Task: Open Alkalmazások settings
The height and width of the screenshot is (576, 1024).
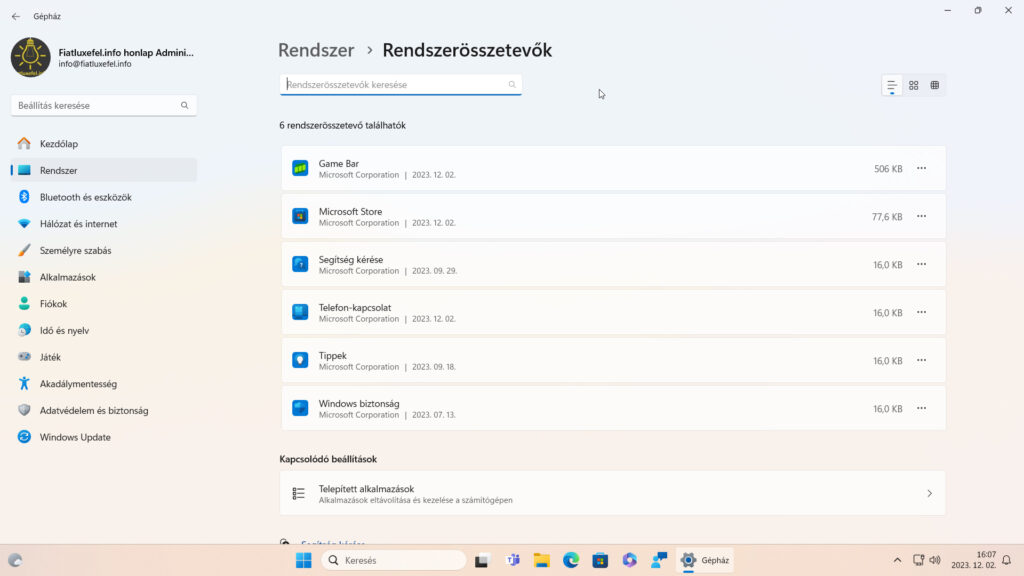Action: click(104, 278)
